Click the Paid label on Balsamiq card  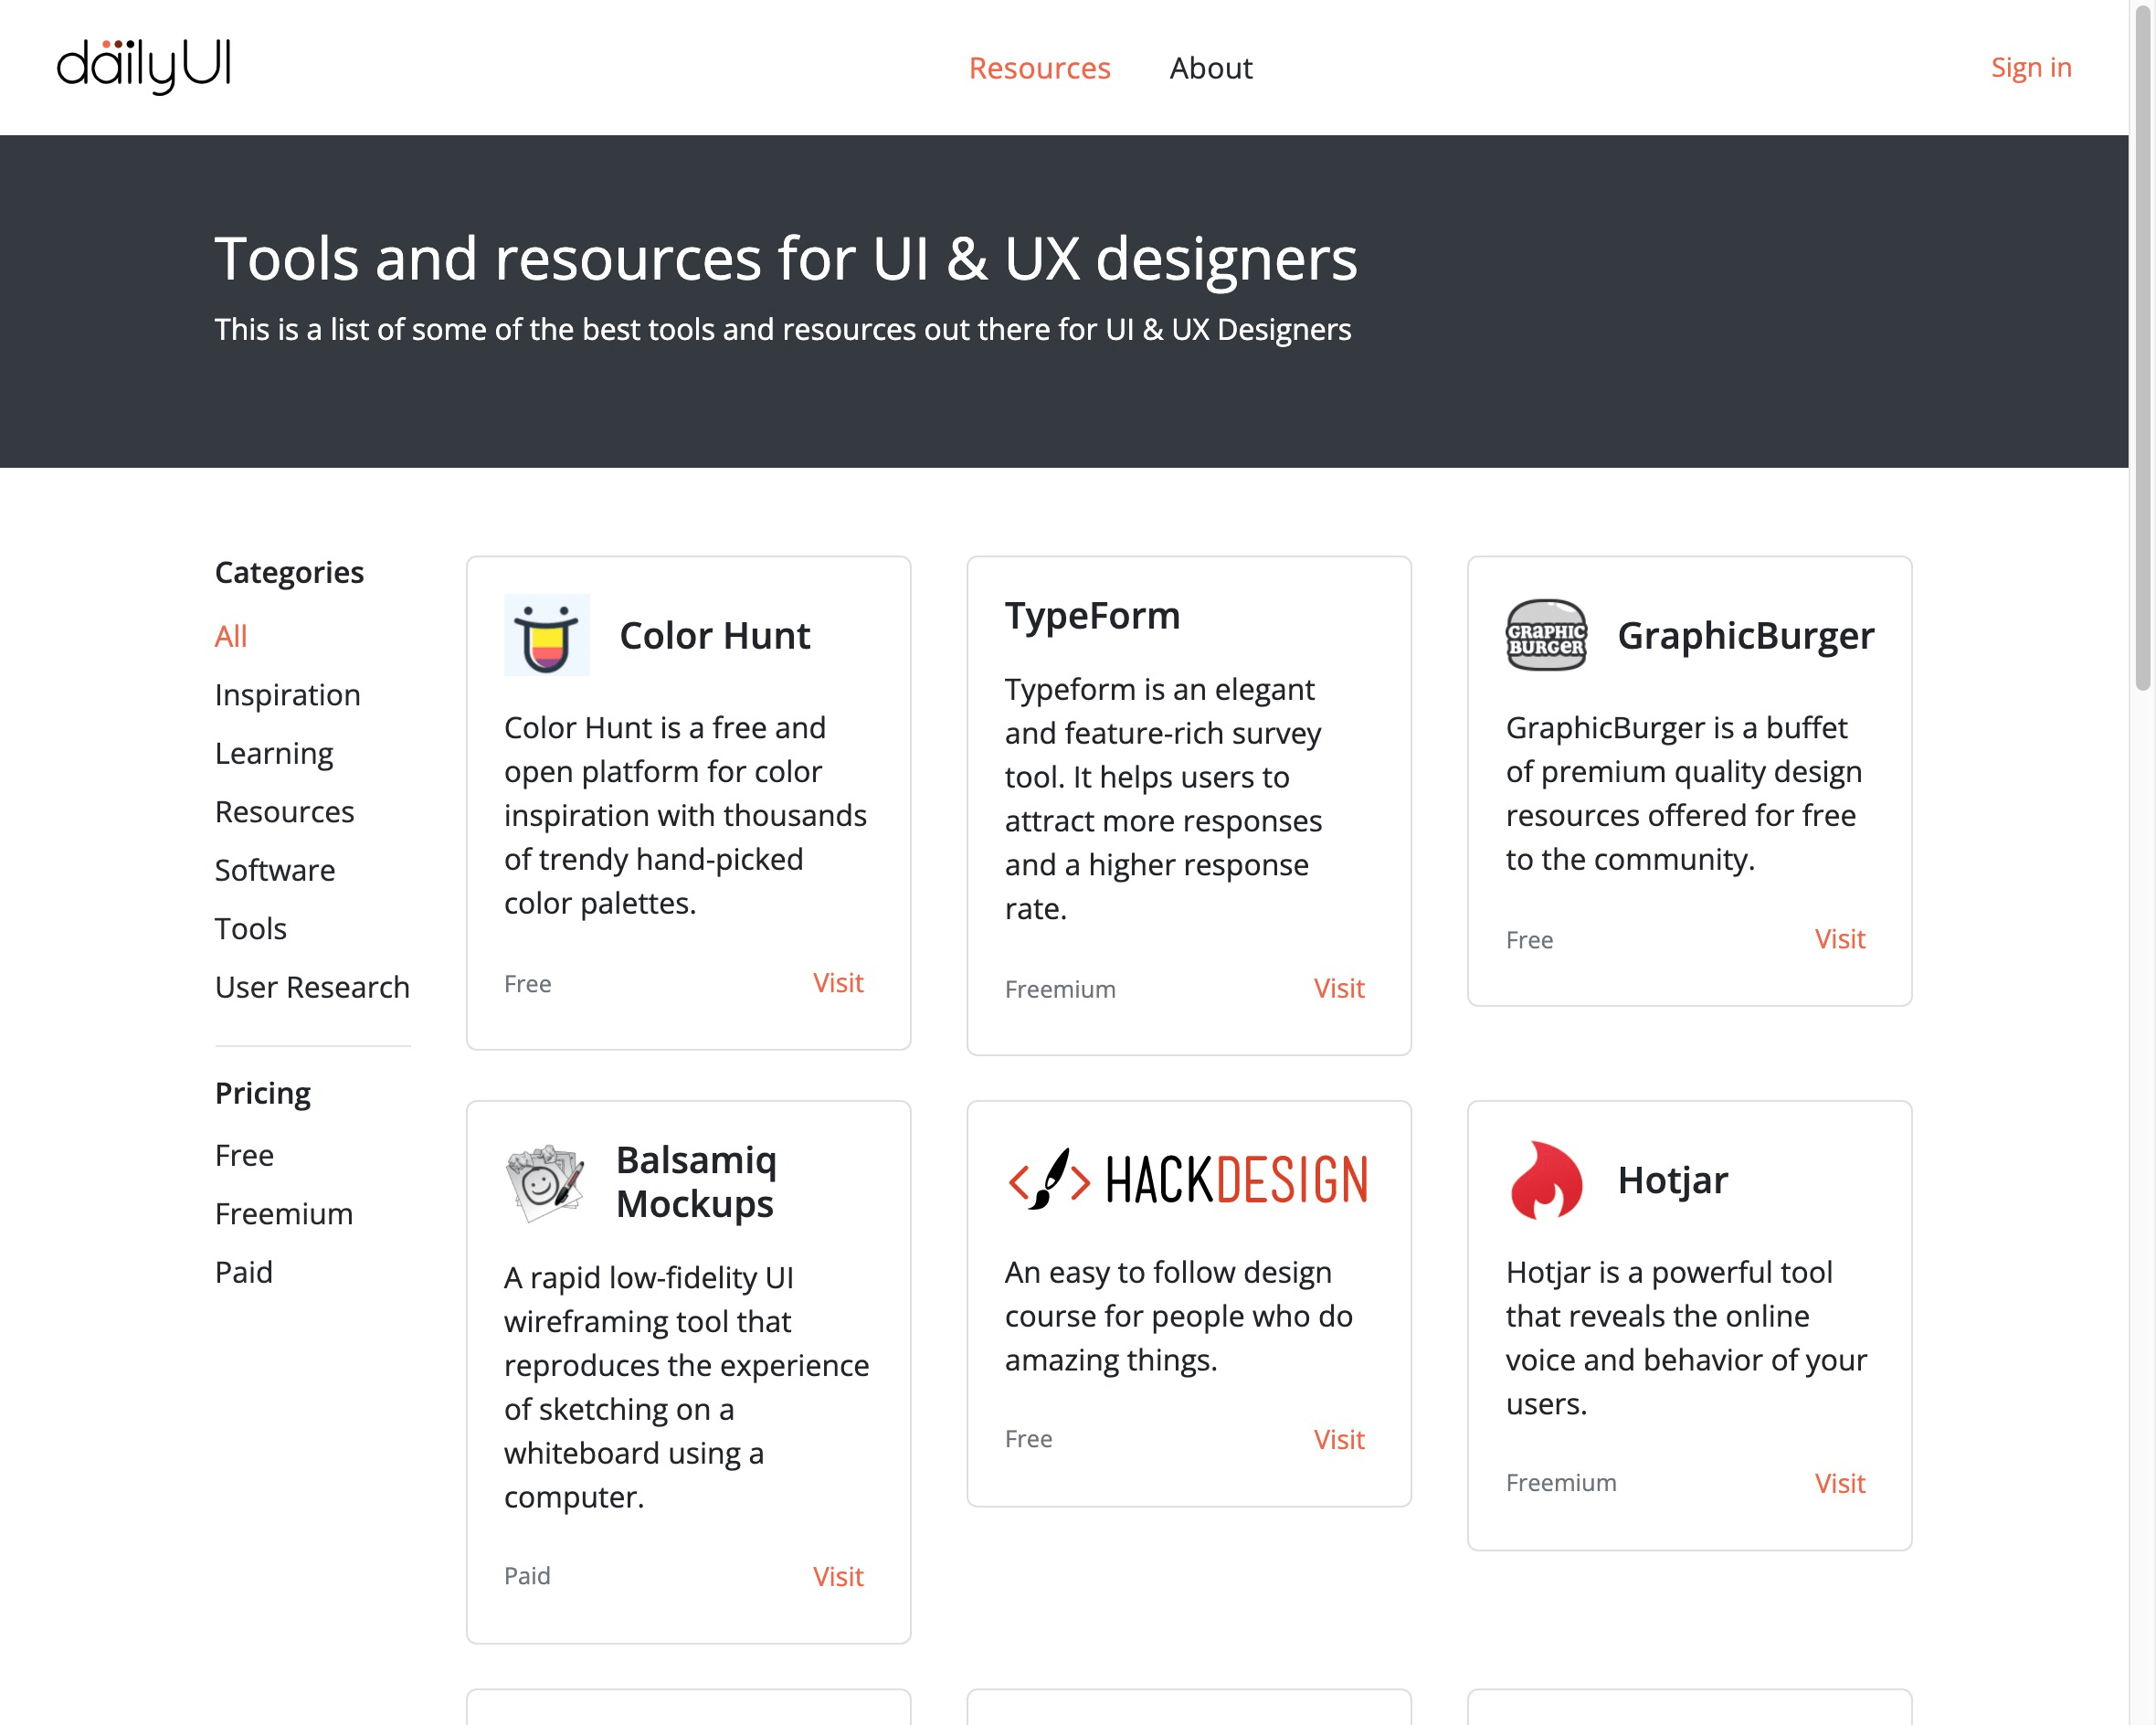(x=527, y=1576)
